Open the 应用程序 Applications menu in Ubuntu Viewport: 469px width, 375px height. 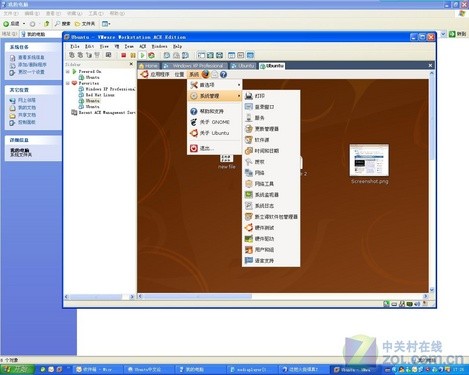click(160, 74)
